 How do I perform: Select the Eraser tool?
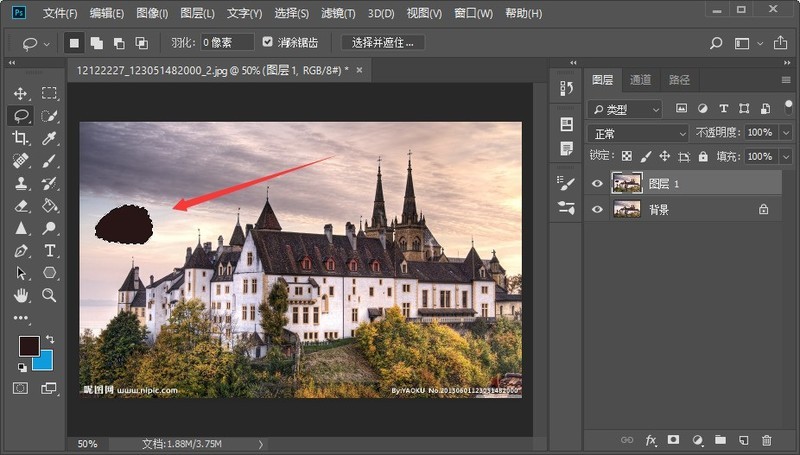click(x=20, y=206)
